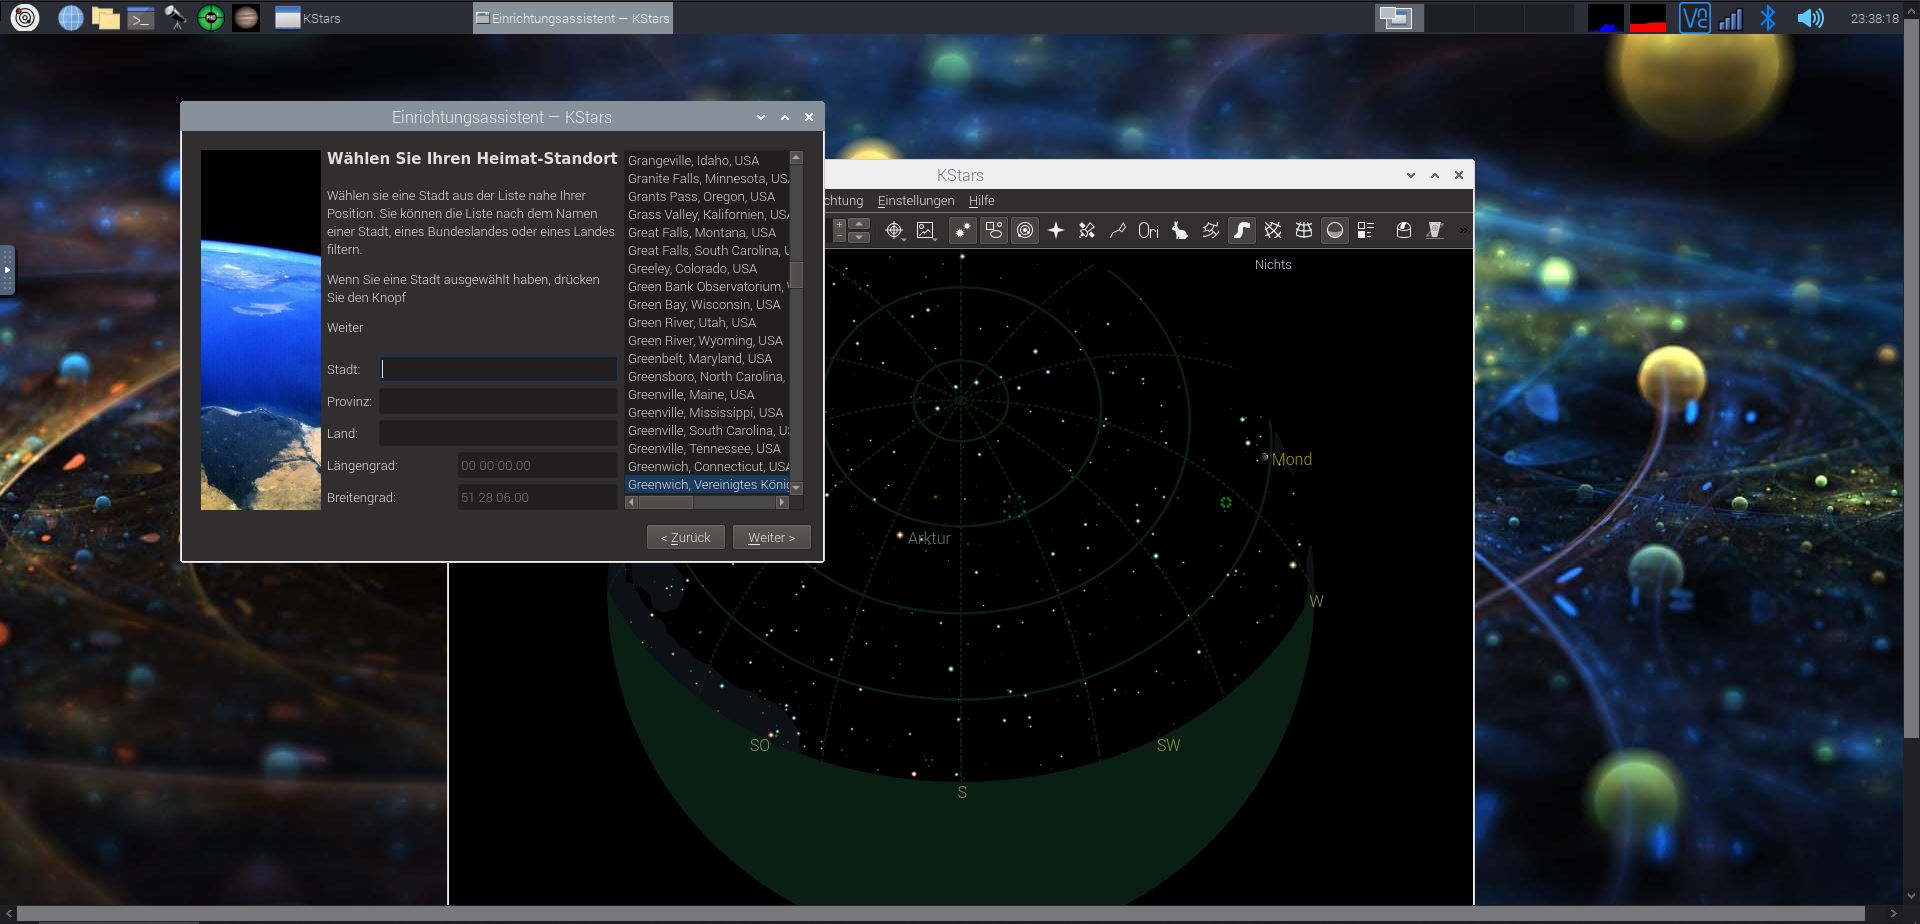1920x924 pixels.
Task: Switch to Einrichtungsassistent taskbar entry
Action: [572, 18]
